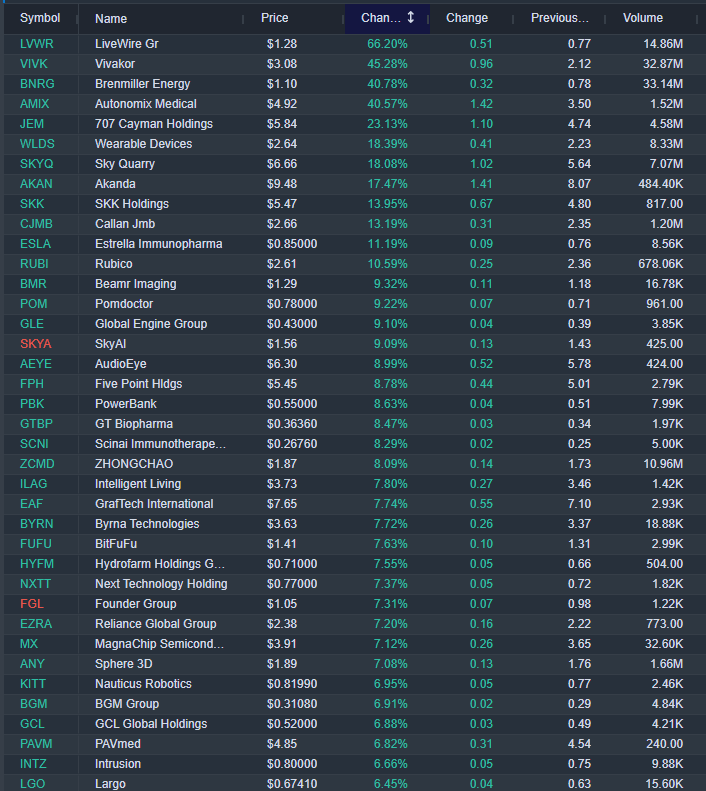This screenshot has width=706, height=791.
Task: Open the AKAN ticker symbol
Action: point(36,184)
